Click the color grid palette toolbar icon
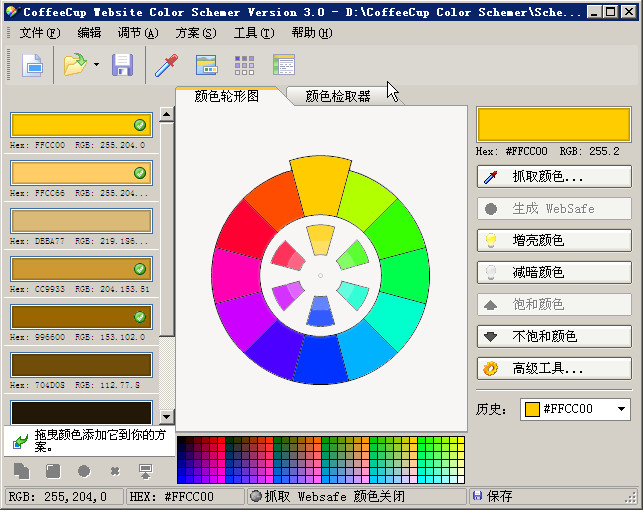Image resolution: width=643 pixels, height=511 pixels. [244, 66]
